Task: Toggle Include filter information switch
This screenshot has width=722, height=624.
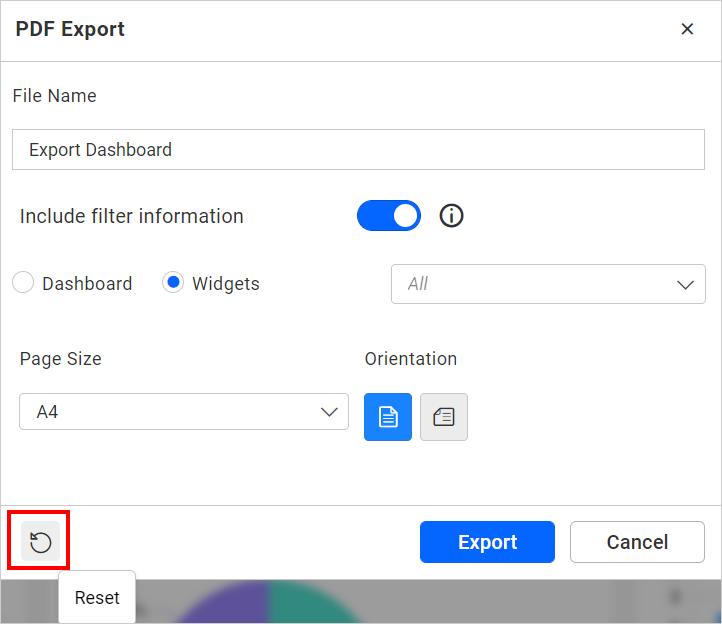Action: pos(389,216)
